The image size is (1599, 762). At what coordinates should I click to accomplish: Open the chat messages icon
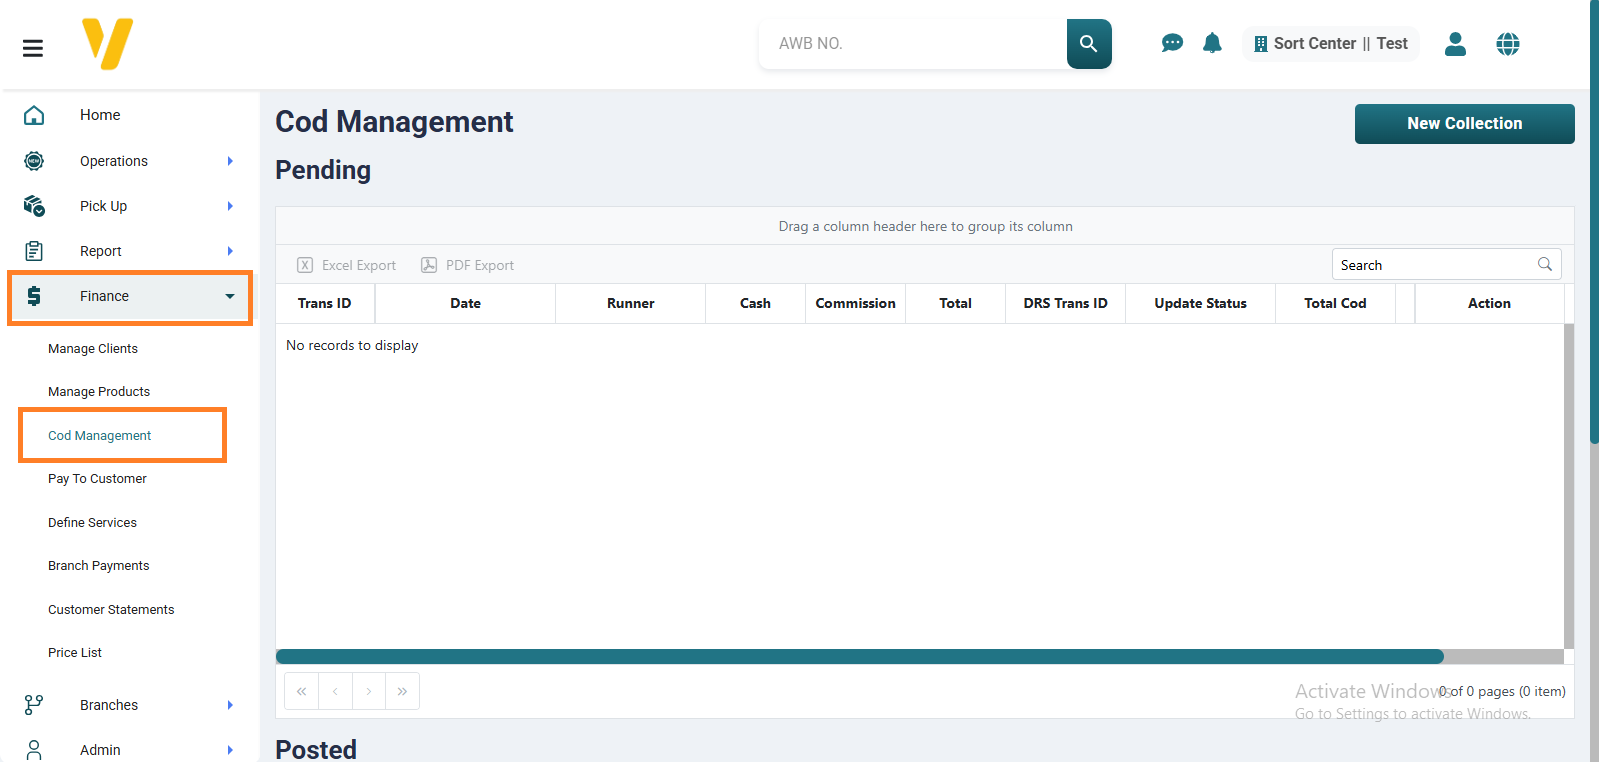point(1172,43)
